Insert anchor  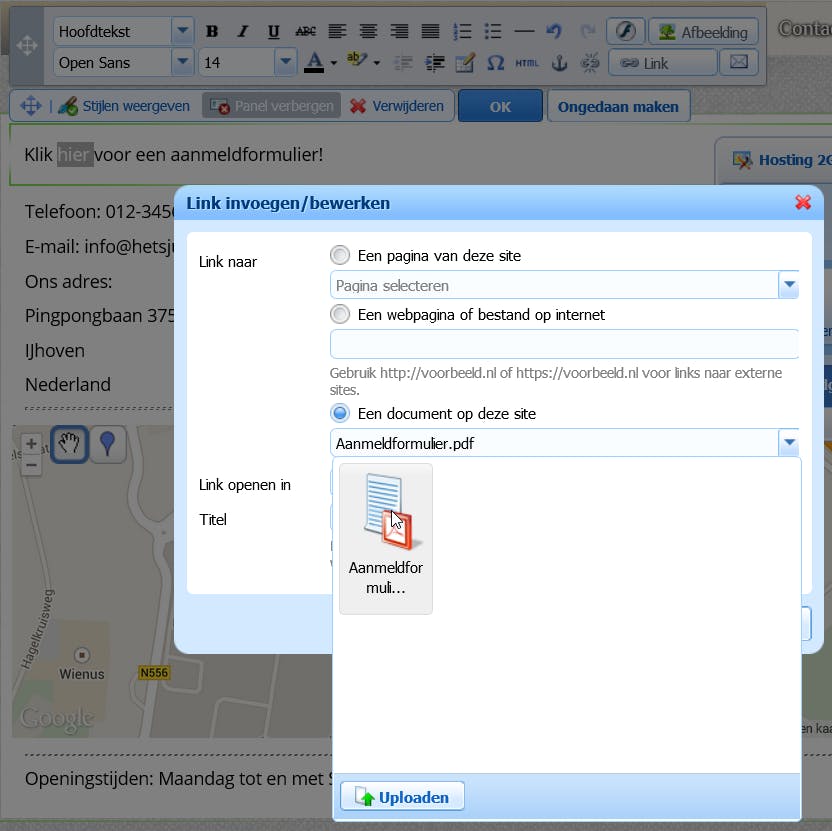click(559, 63)
